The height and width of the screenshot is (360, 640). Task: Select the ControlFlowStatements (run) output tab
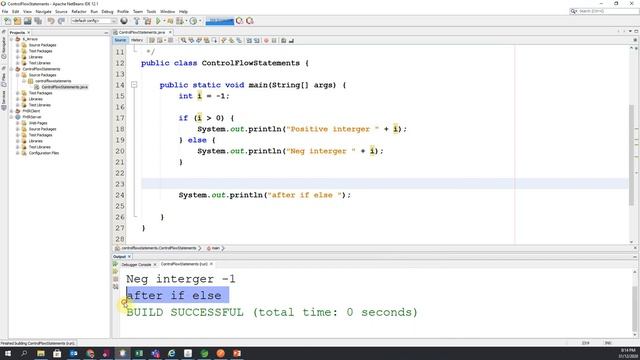click(184, 264)
